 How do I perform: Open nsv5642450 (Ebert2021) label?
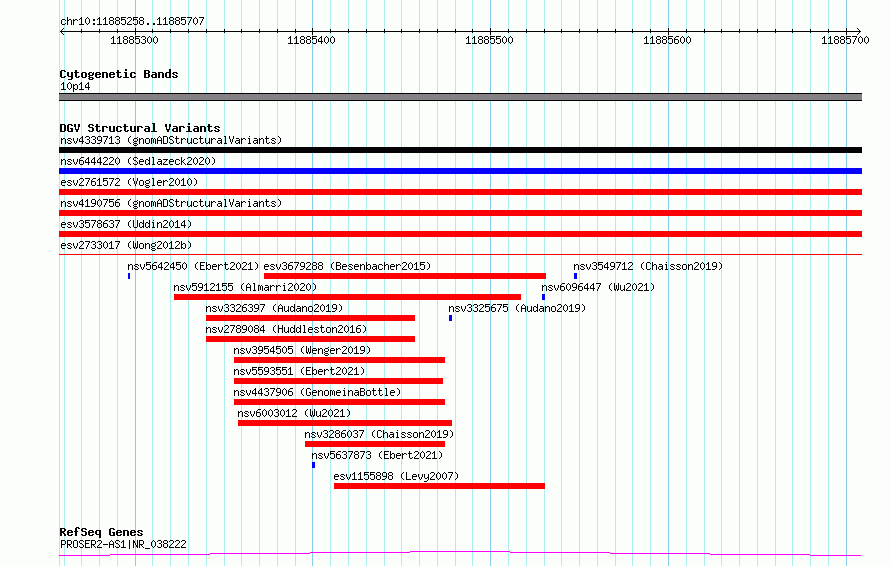(x=193, y=266)
